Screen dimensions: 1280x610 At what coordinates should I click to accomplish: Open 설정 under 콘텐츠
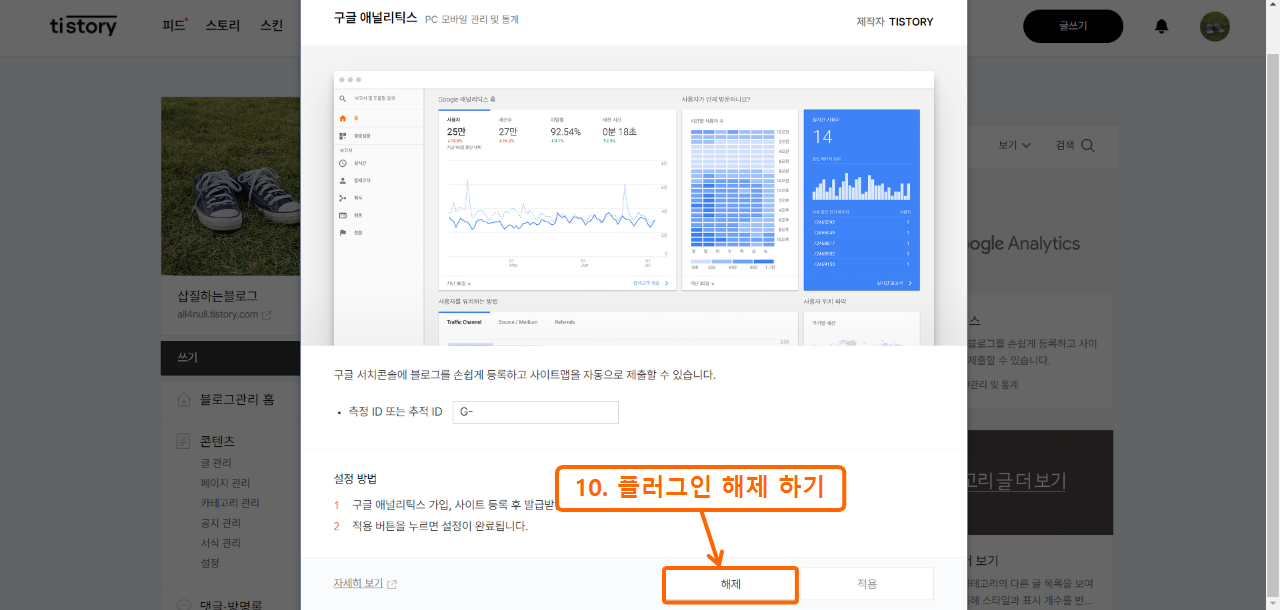pos(210,563)
